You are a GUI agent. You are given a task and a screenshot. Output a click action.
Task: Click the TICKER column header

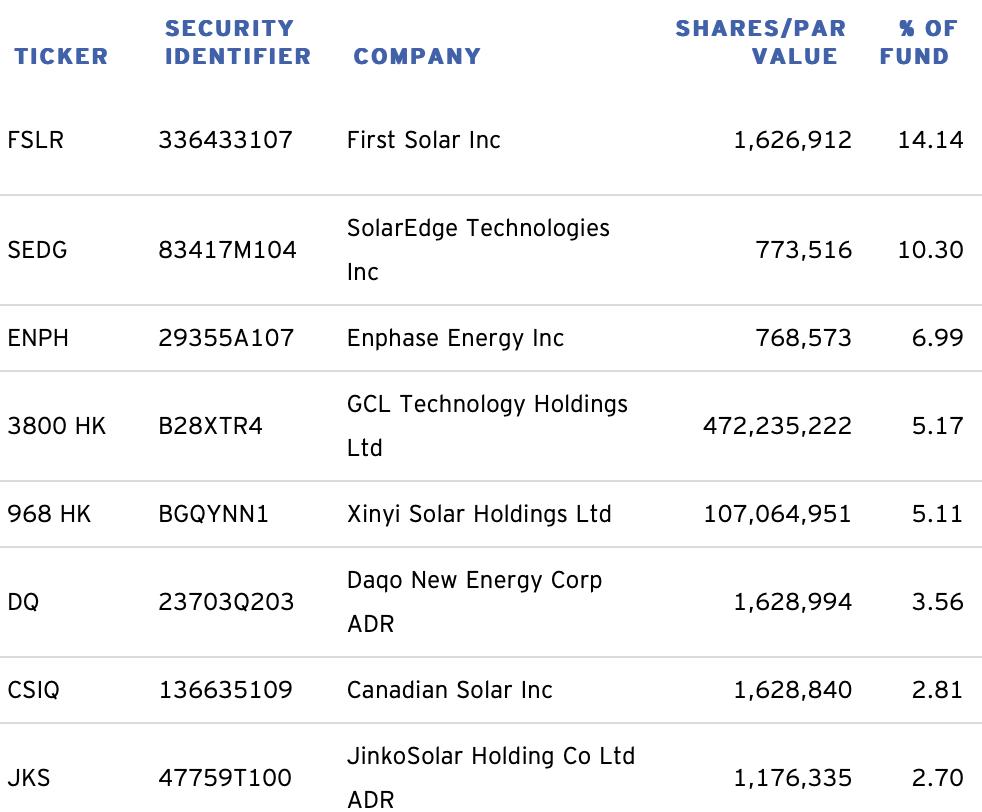pyautogui.click(x=61, y=56)
